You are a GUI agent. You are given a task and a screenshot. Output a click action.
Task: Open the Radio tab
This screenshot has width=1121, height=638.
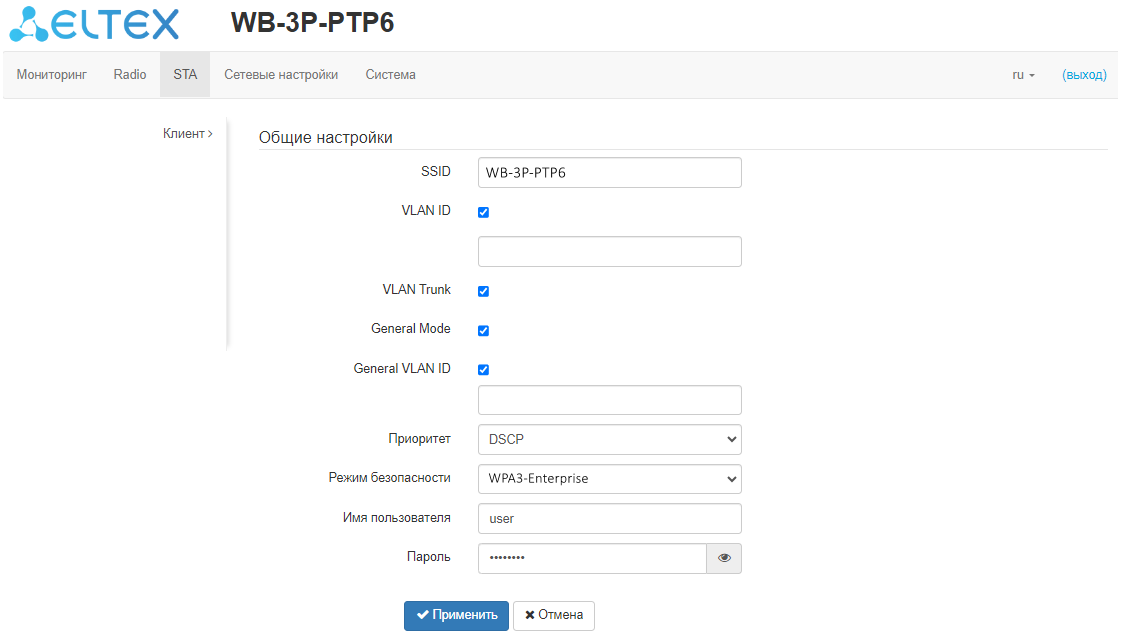click(x=130, y=75)
